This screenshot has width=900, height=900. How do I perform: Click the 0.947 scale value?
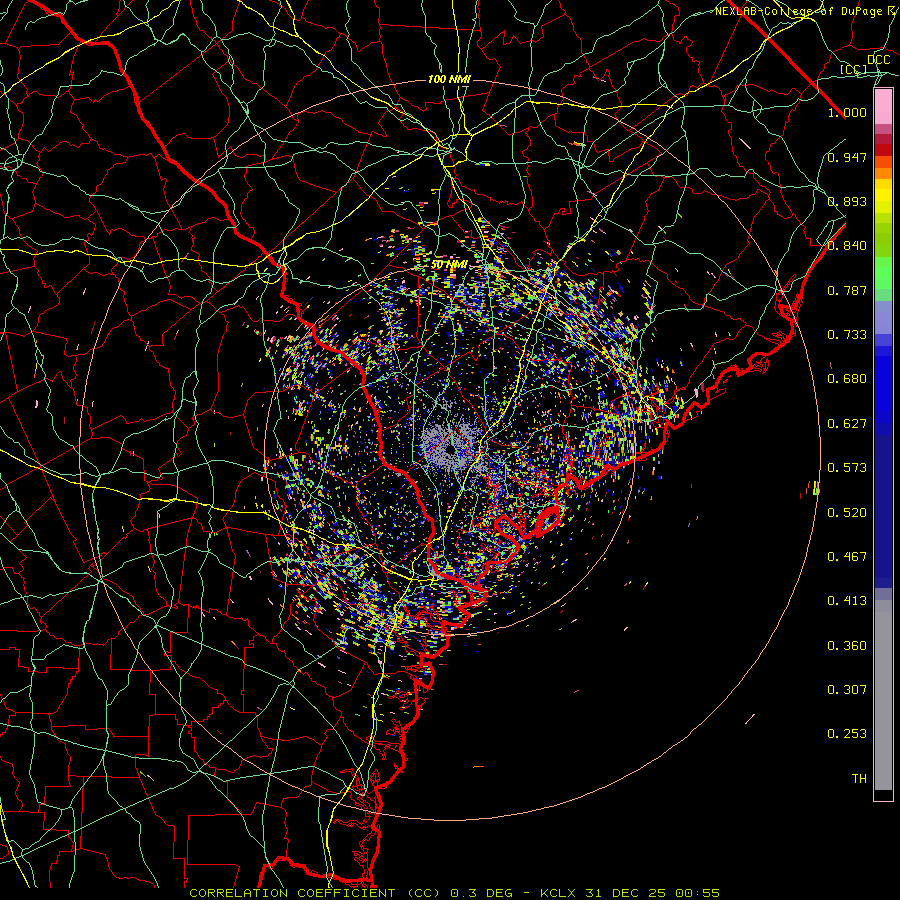click(847, 157)
